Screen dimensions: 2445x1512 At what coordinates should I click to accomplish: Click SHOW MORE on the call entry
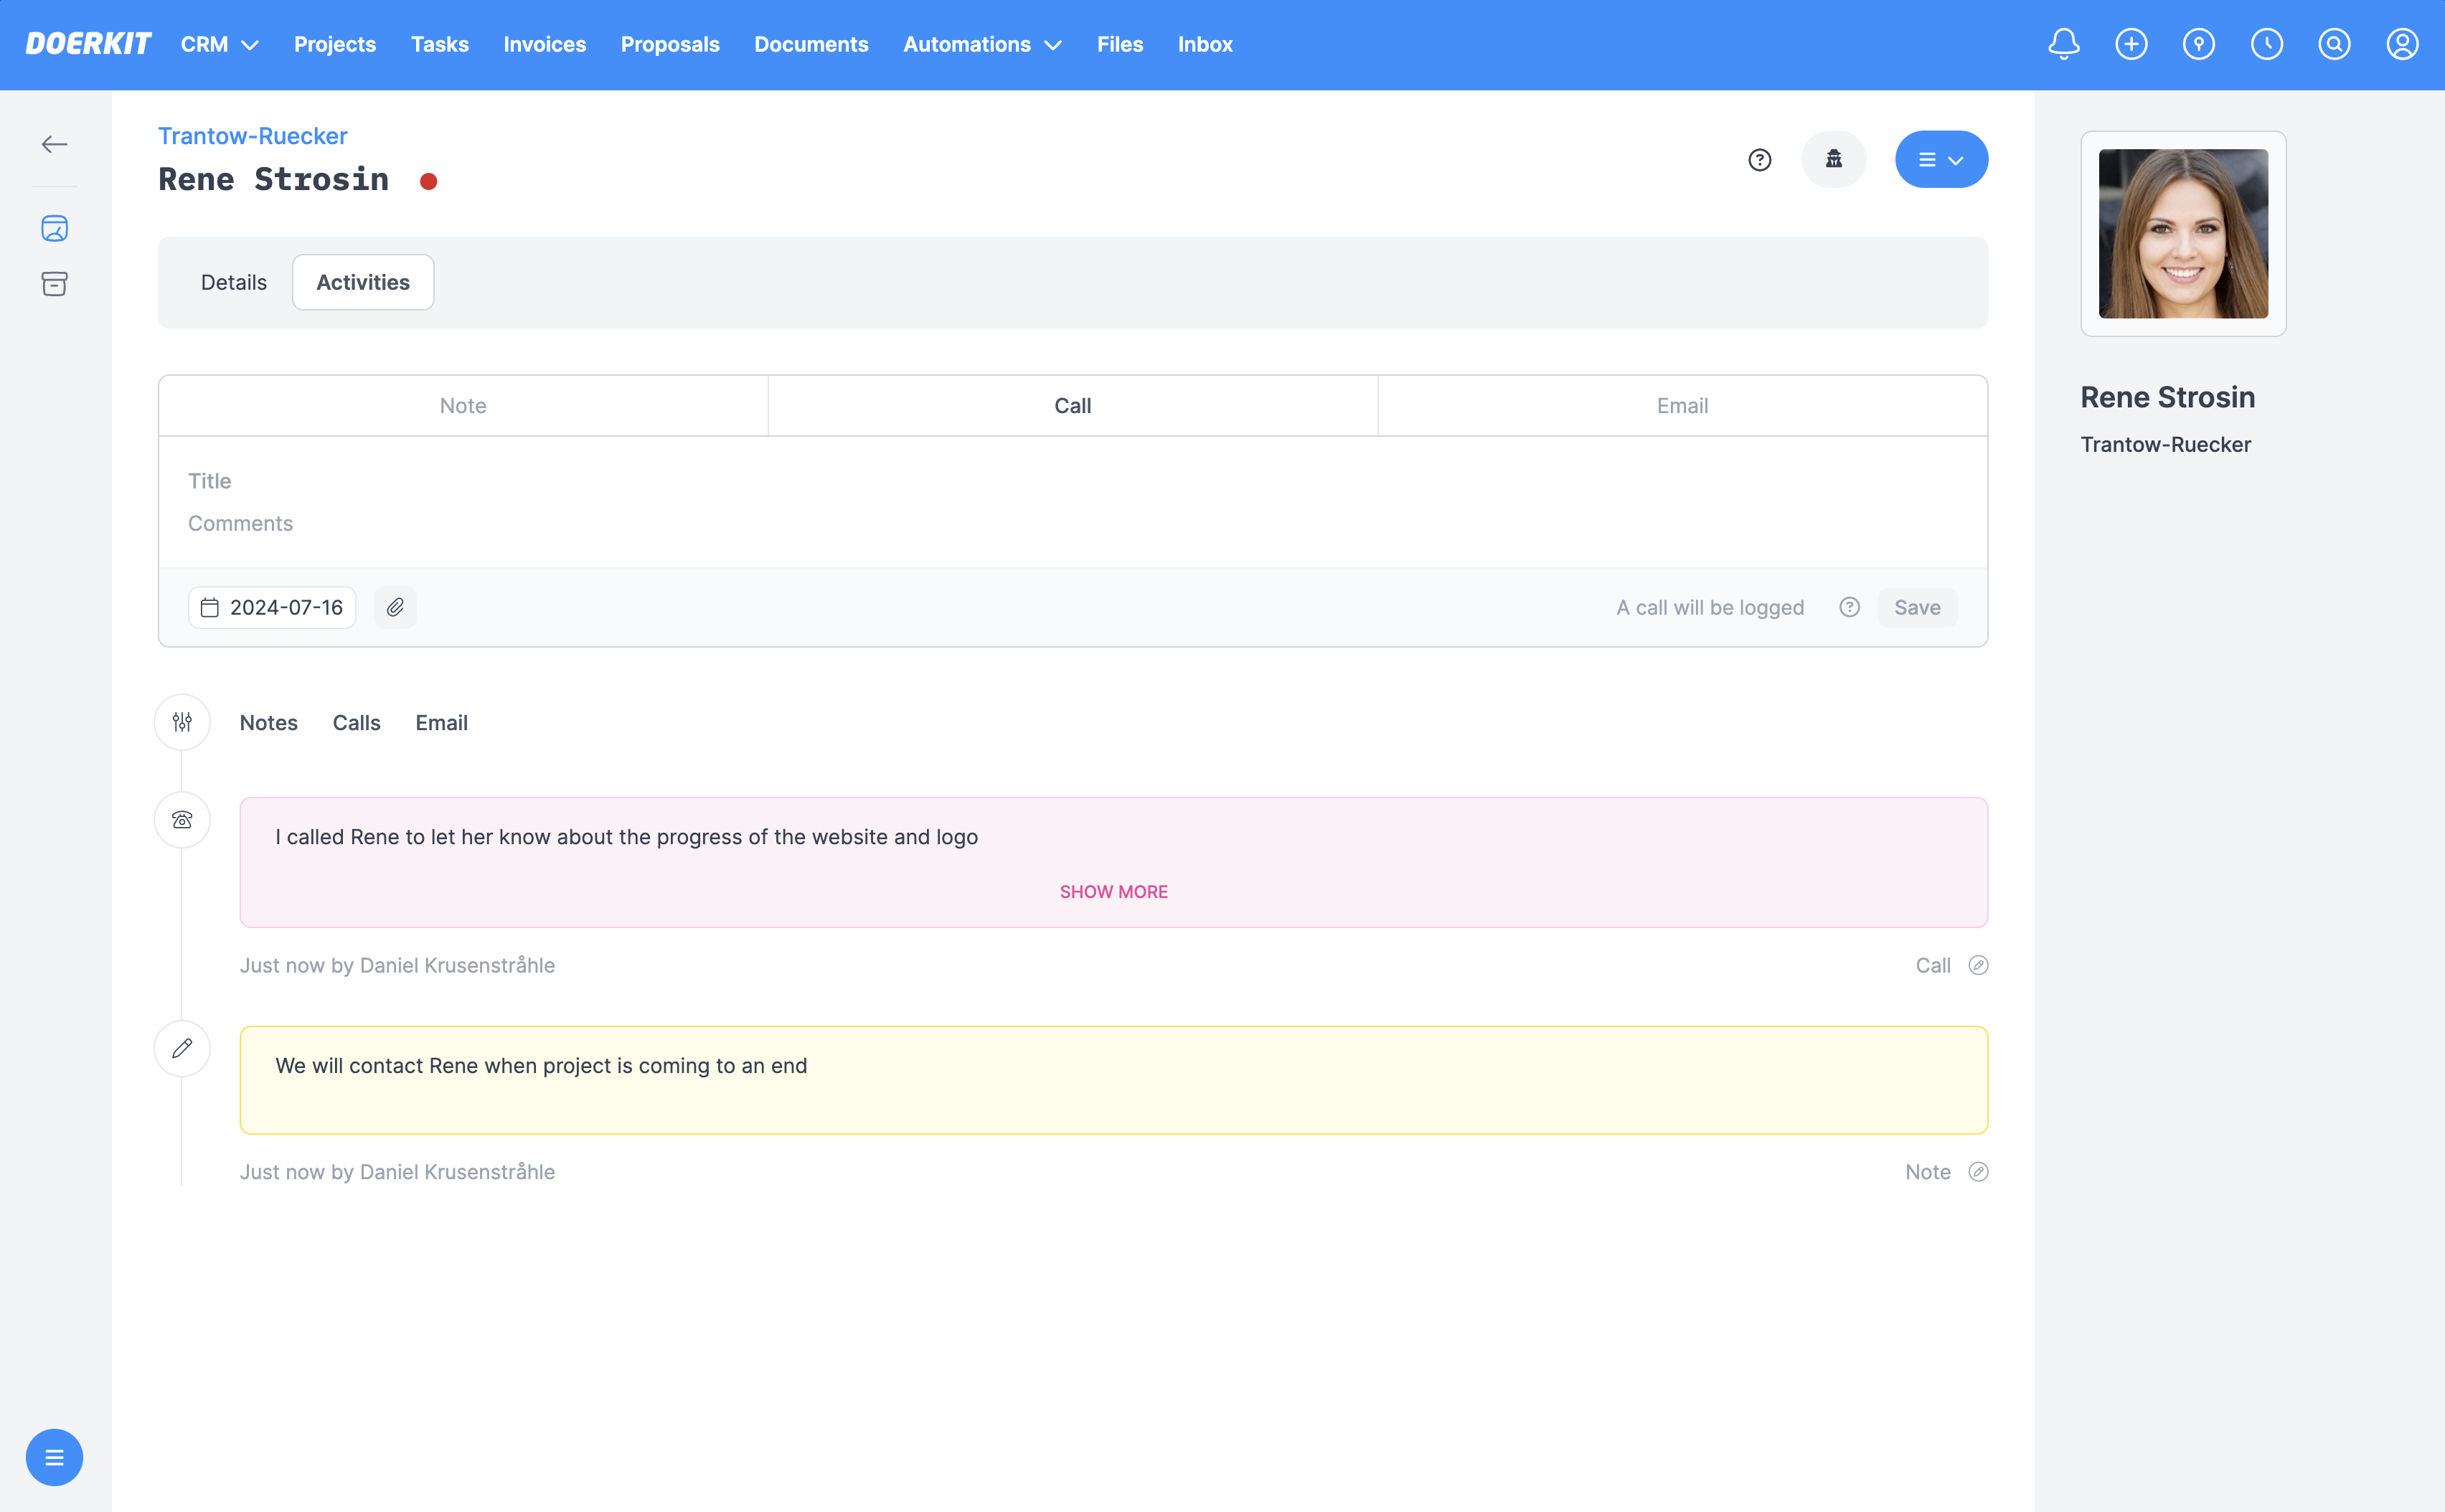(x=1113, y=891)
